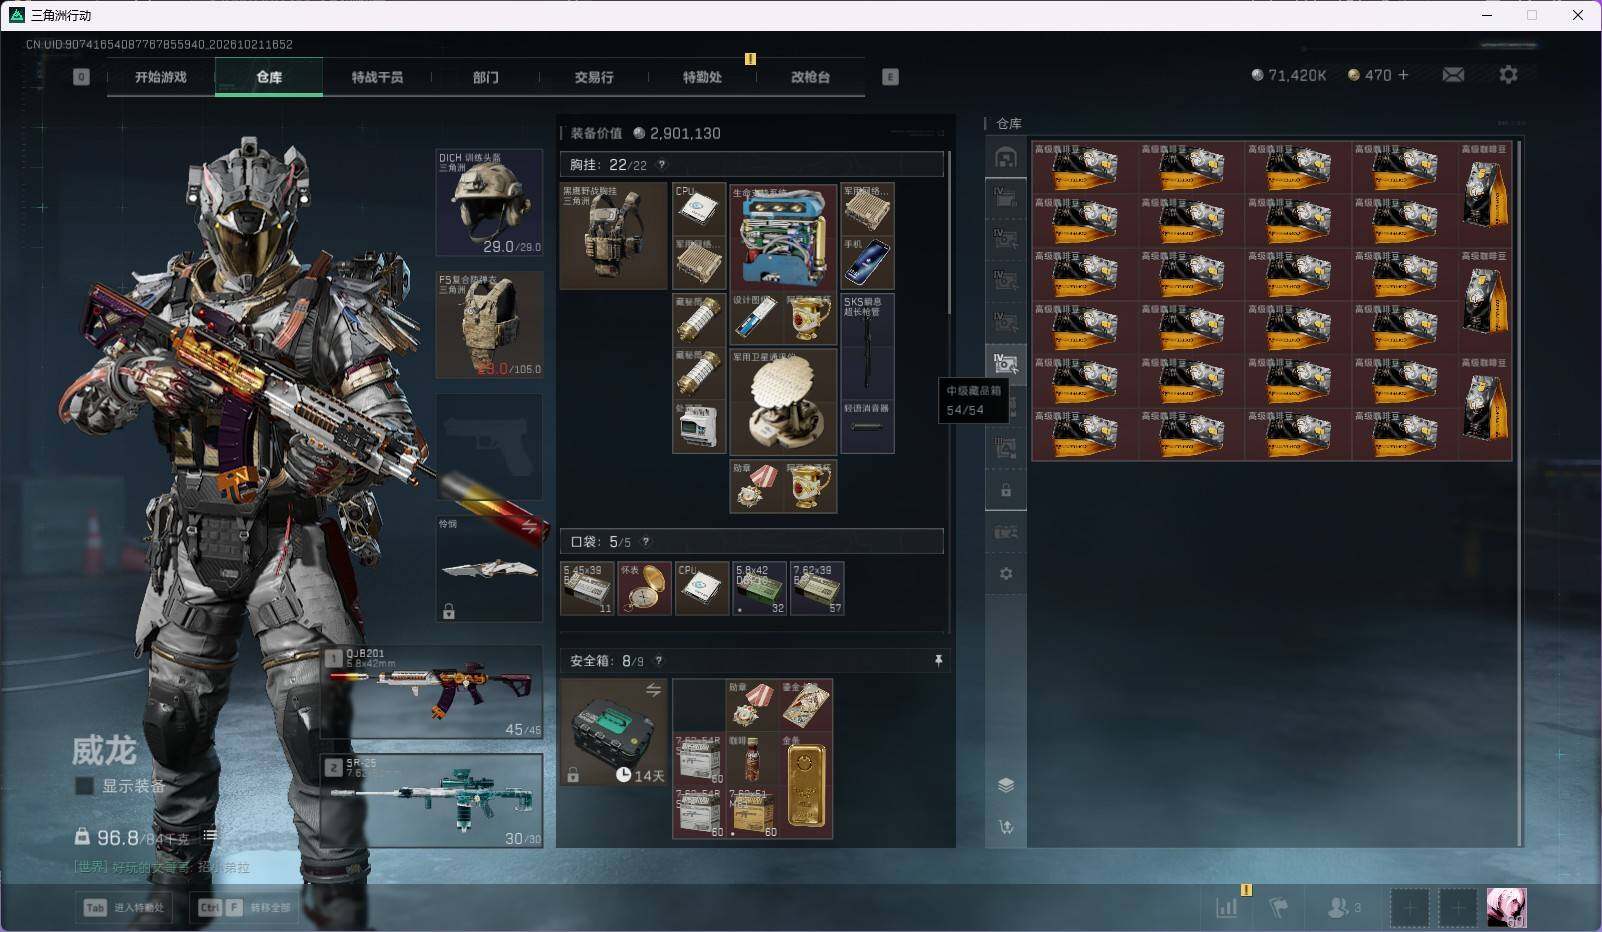Open the chest rig help question mark
The height and width of the screenshot is (932, 1602).
click(661, 165)
